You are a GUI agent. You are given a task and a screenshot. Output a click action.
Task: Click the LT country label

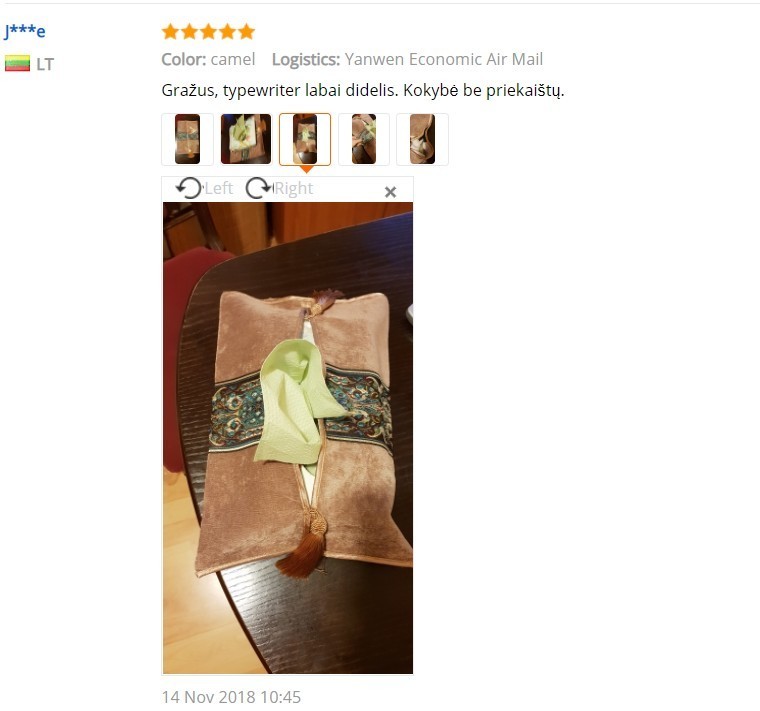click(45, 64)
